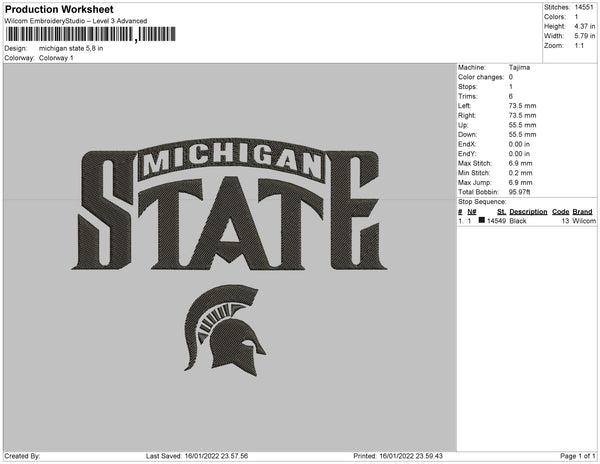Click the embroidered MICHIGAN banner text
The height and width of the screenshot is (464, 600).
pos(232,160)
